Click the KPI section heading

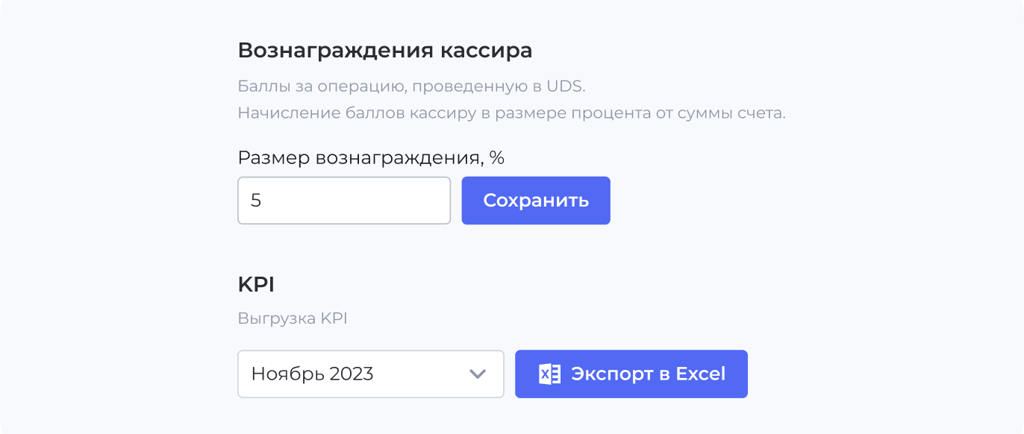256,285
